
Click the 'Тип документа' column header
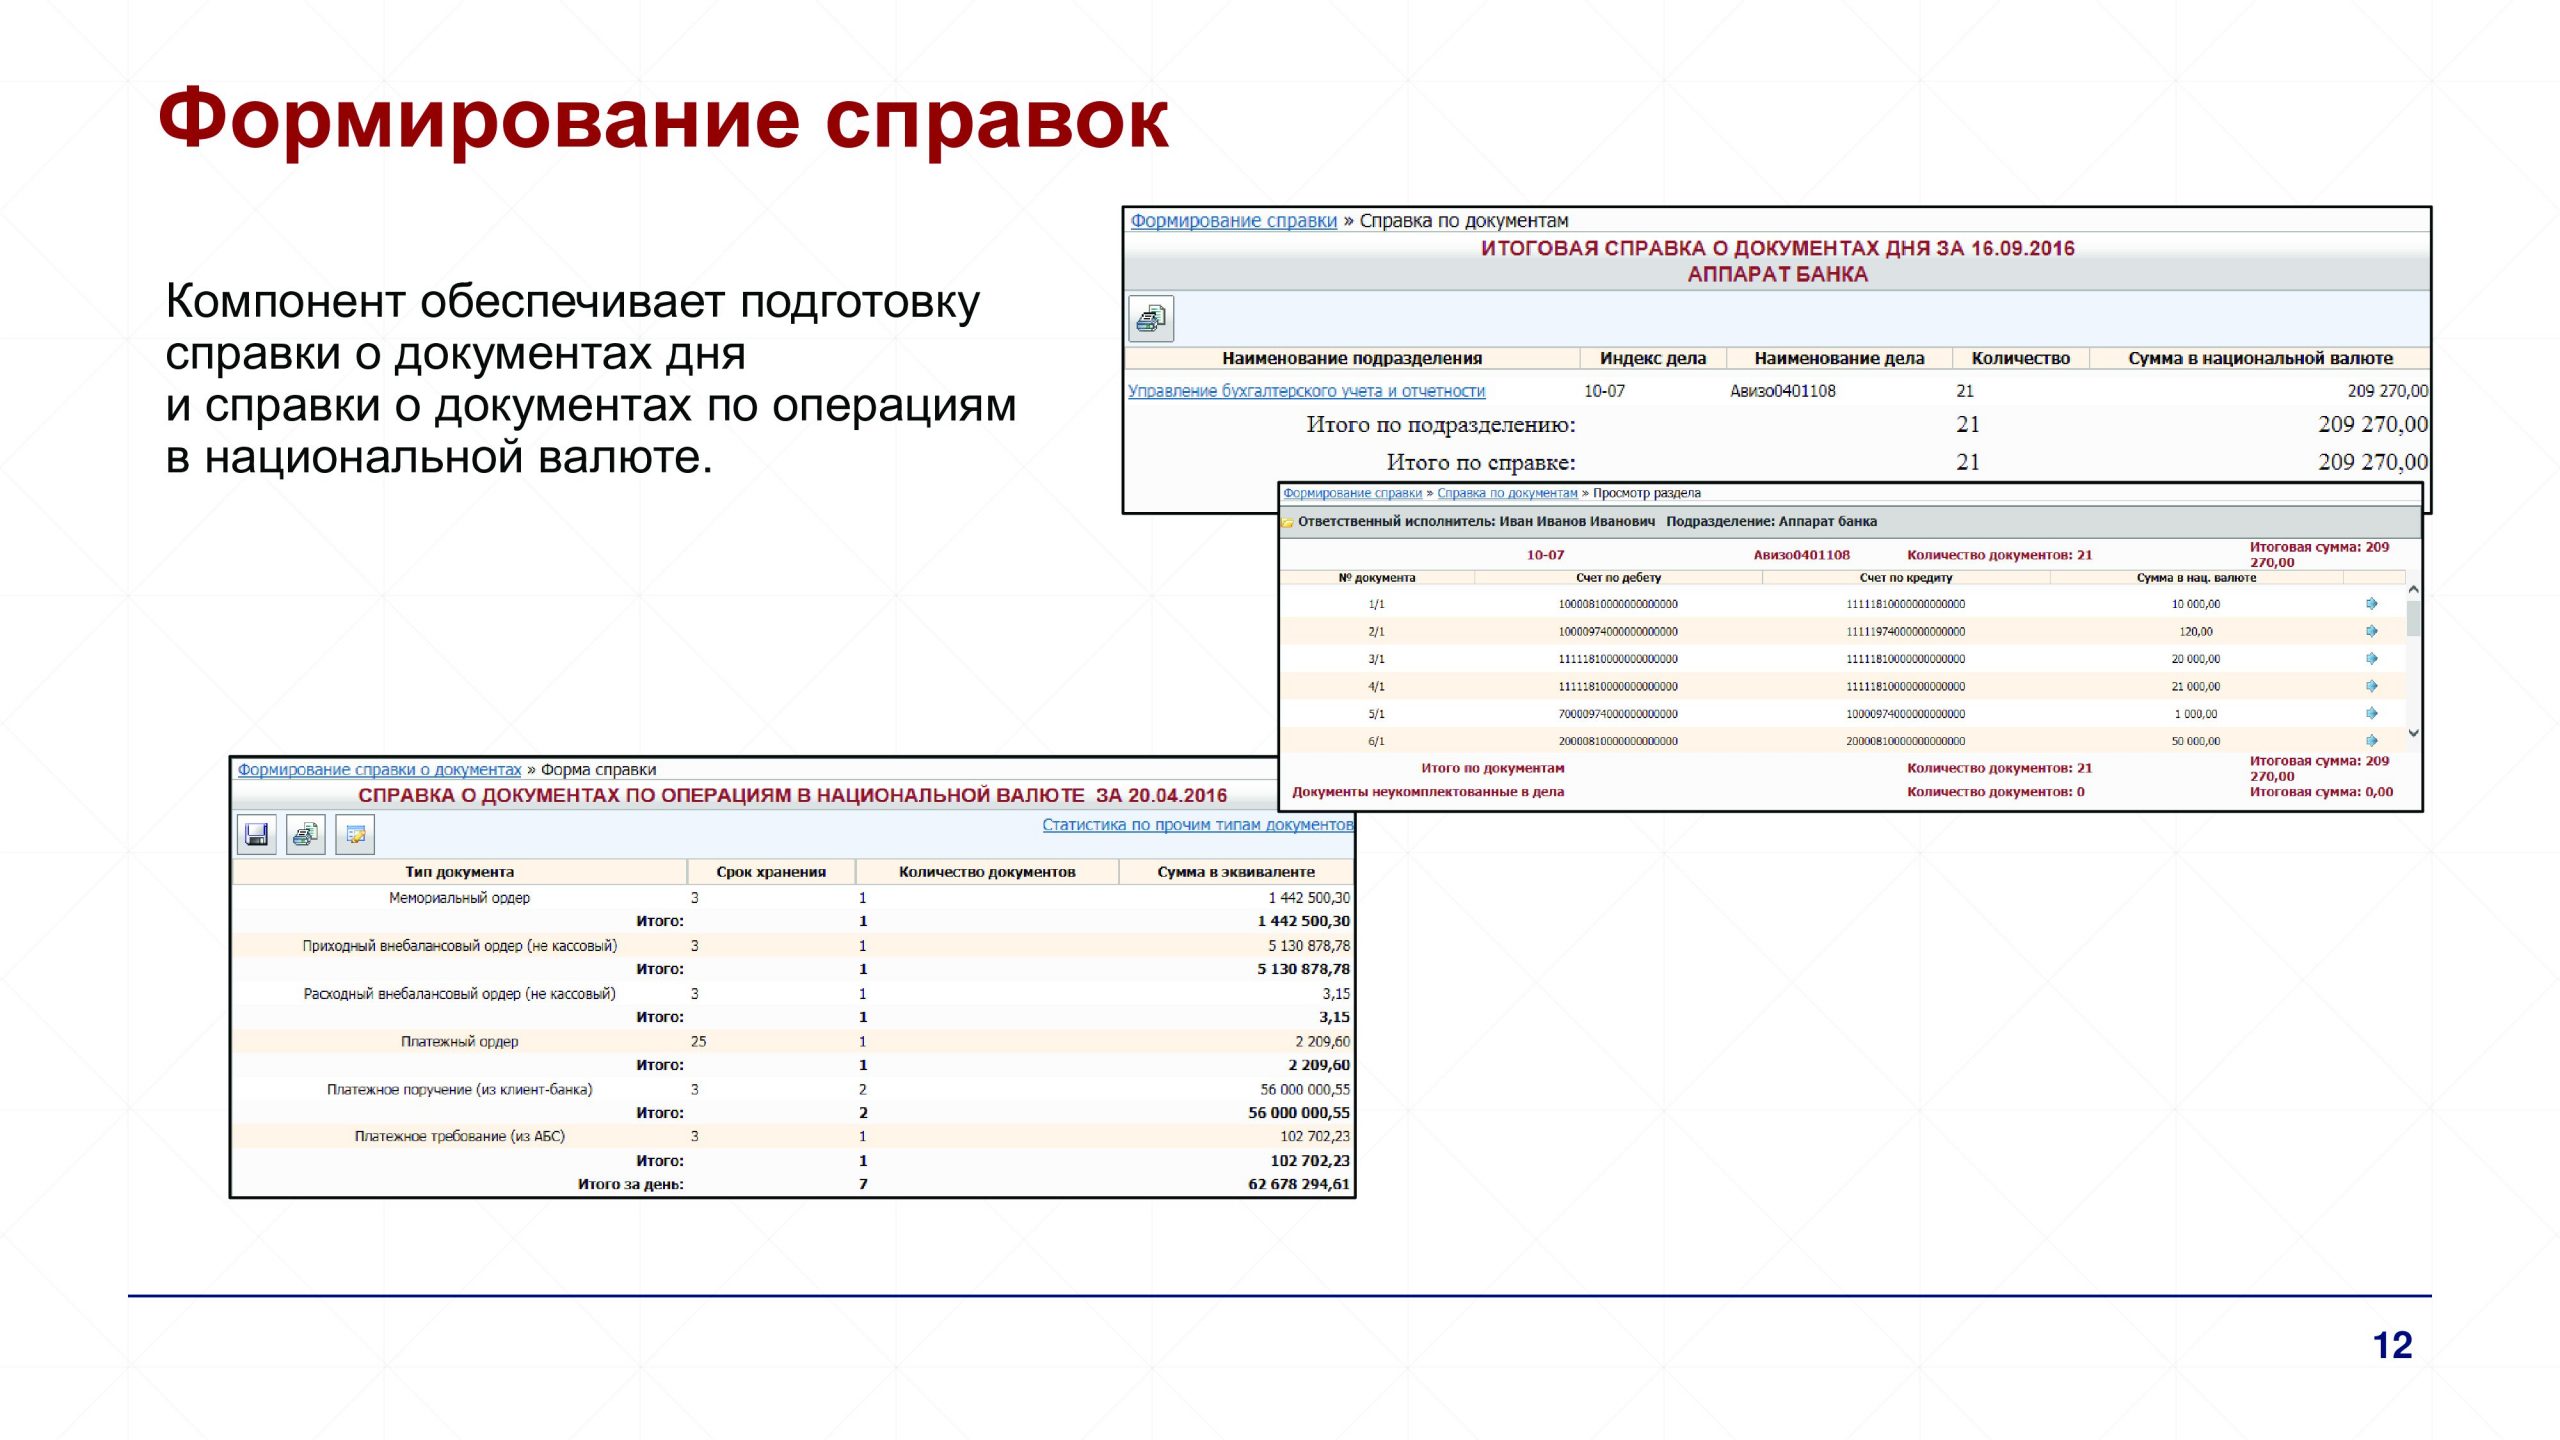(459, 872)
